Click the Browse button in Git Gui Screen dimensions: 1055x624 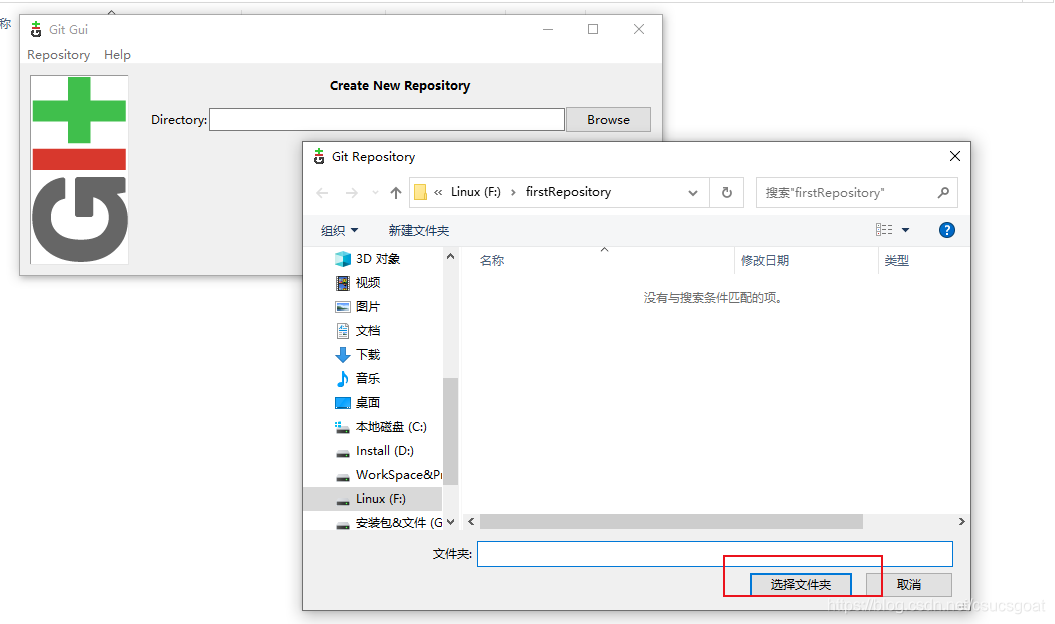pyautogui.click(x=608, y=119)
